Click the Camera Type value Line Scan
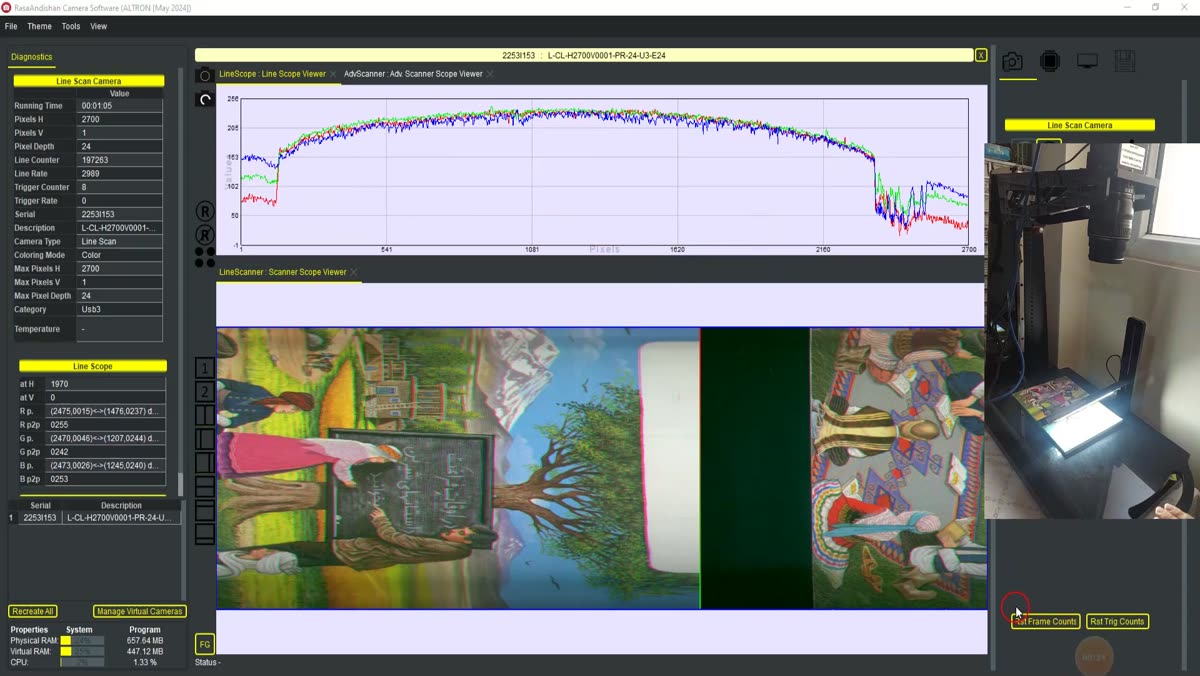The height and width of the screenshot is (676, 1200). [x=120, y=242]
